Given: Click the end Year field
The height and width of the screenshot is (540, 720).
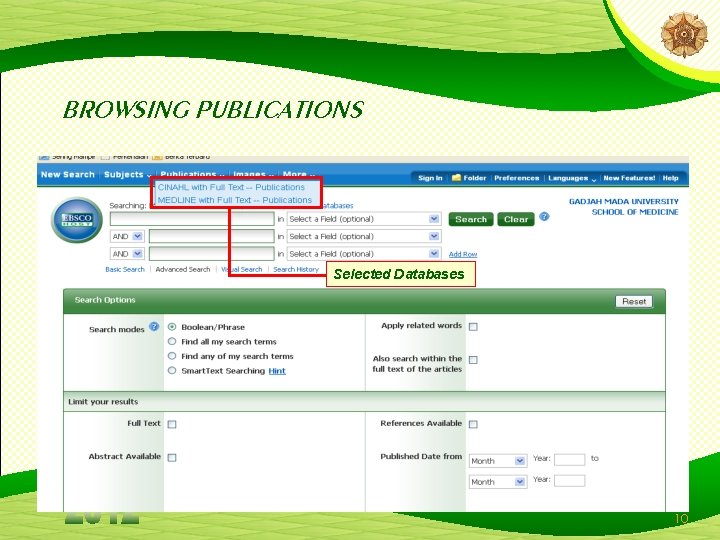Looking at the screenshot, I should coord(569,481).
